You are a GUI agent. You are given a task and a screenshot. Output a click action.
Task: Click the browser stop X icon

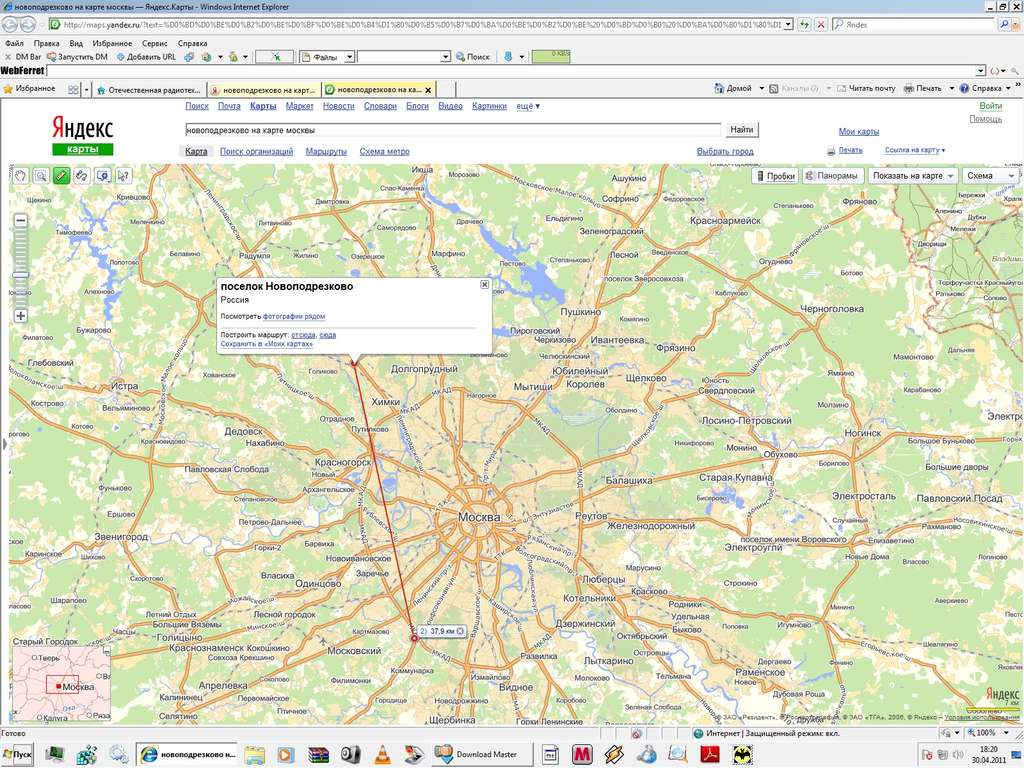tap(821, 24)
